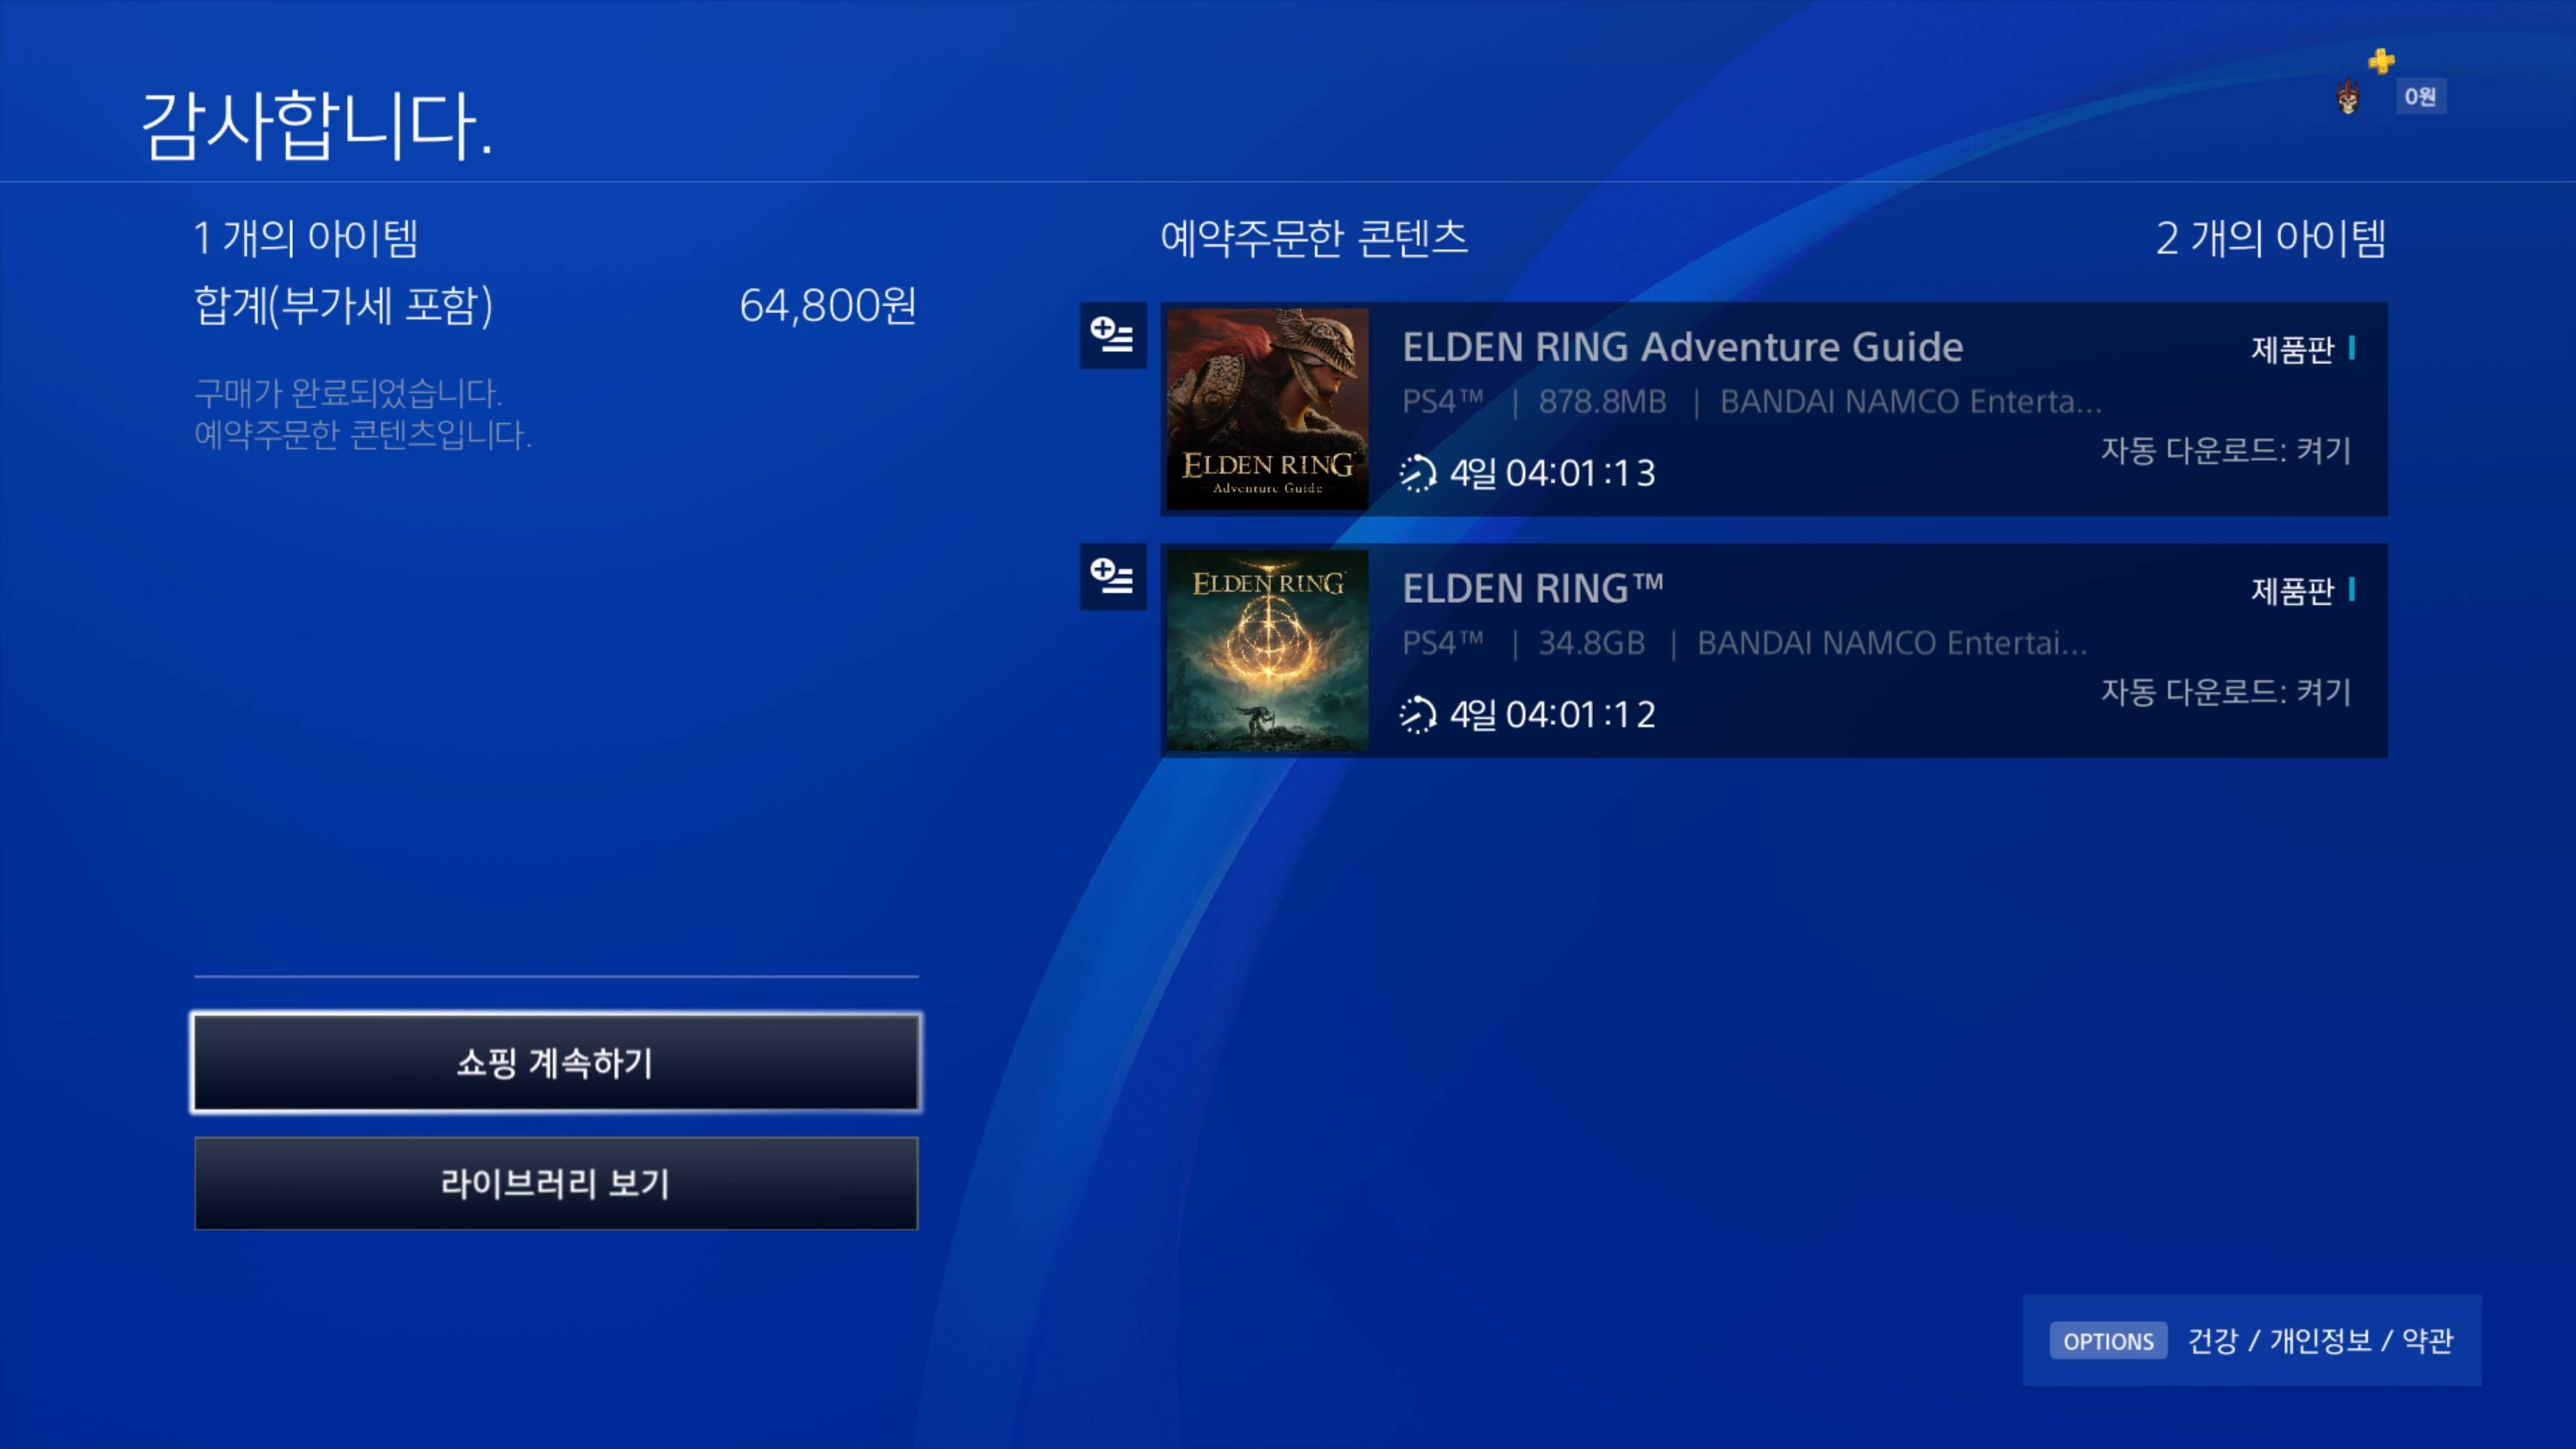Check the 0원 wallet balance
The width and height of the screenshot is (2576, 1449).
click(x=2420, y=97)
